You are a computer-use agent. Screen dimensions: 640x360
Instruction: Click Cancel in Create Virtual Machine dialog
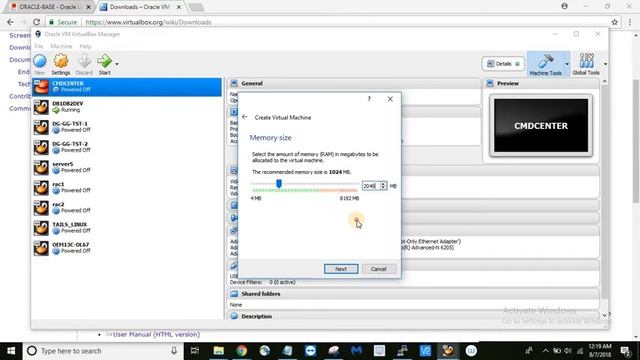378,269
